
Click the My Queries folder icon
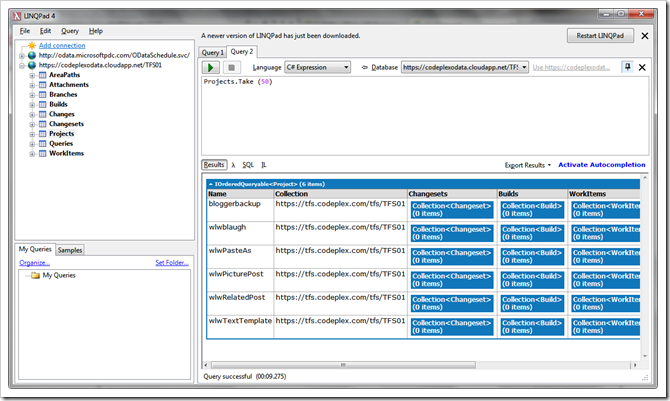[35, 275]
